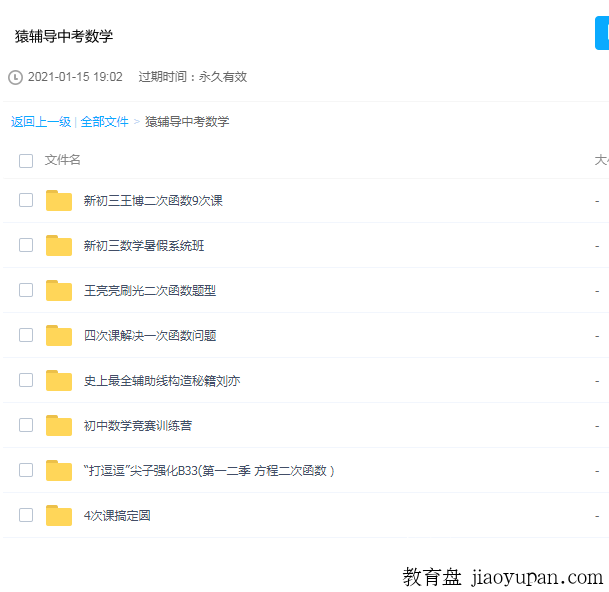Click folder icon for 新初三王博二次函数9次课

click(x=59, y=200)
